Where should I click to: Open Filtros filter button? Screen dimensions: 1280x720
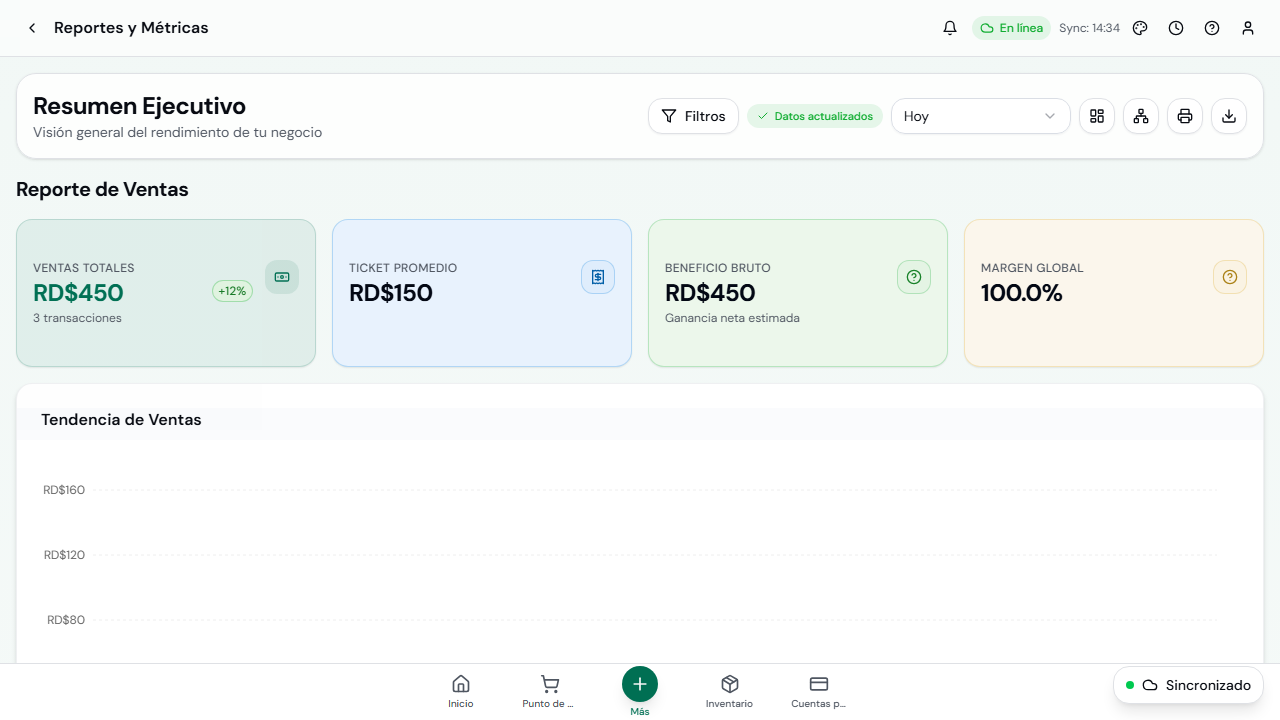click(693, 116)
